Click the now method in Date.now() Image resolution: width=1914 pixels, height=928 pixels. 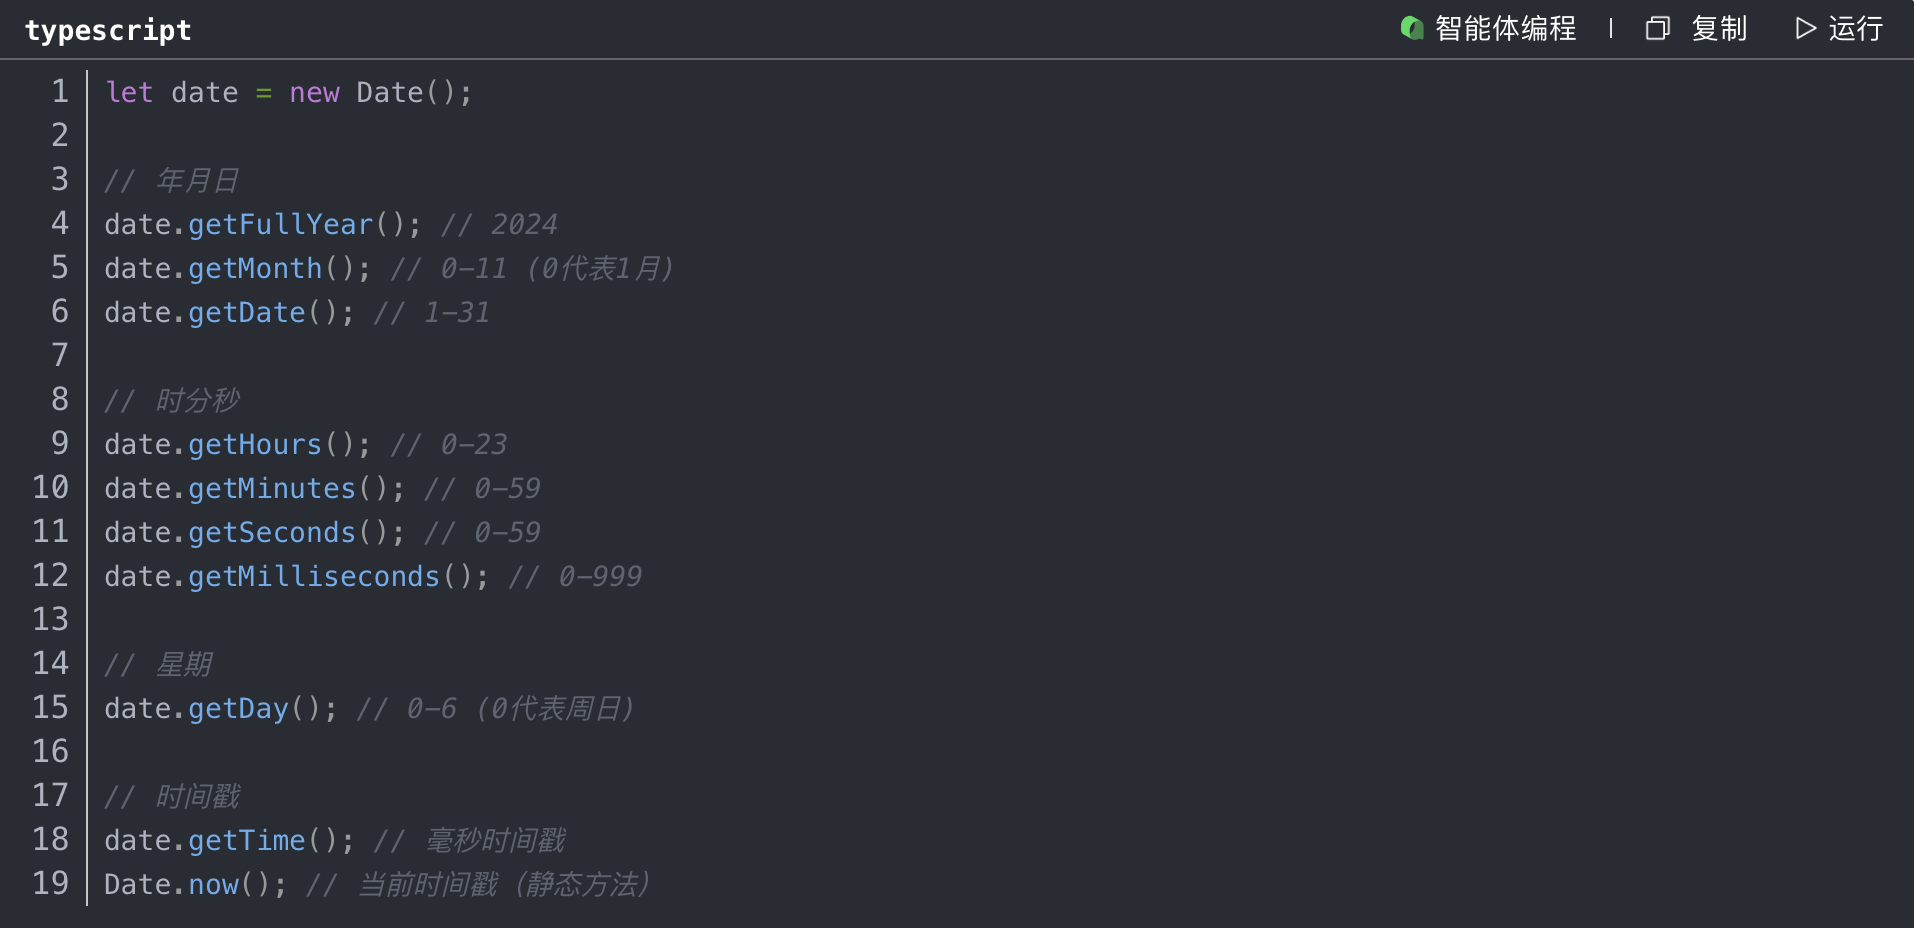(213, 884)
